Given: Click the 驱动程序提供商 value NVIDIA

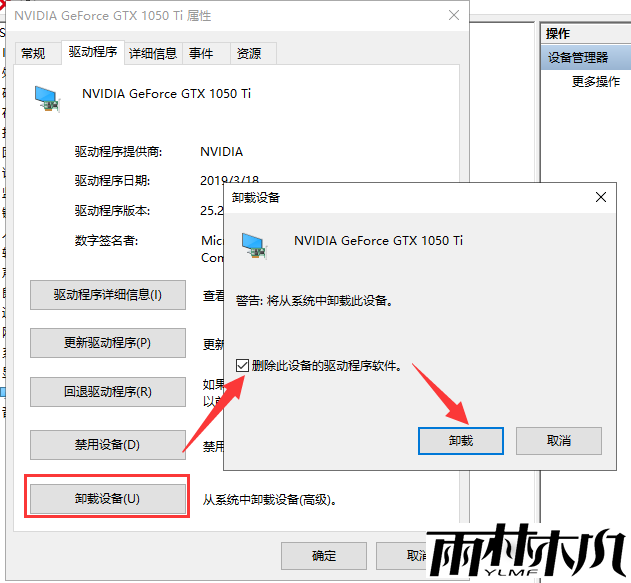Looking at the screenshot, I should (222, 152).
